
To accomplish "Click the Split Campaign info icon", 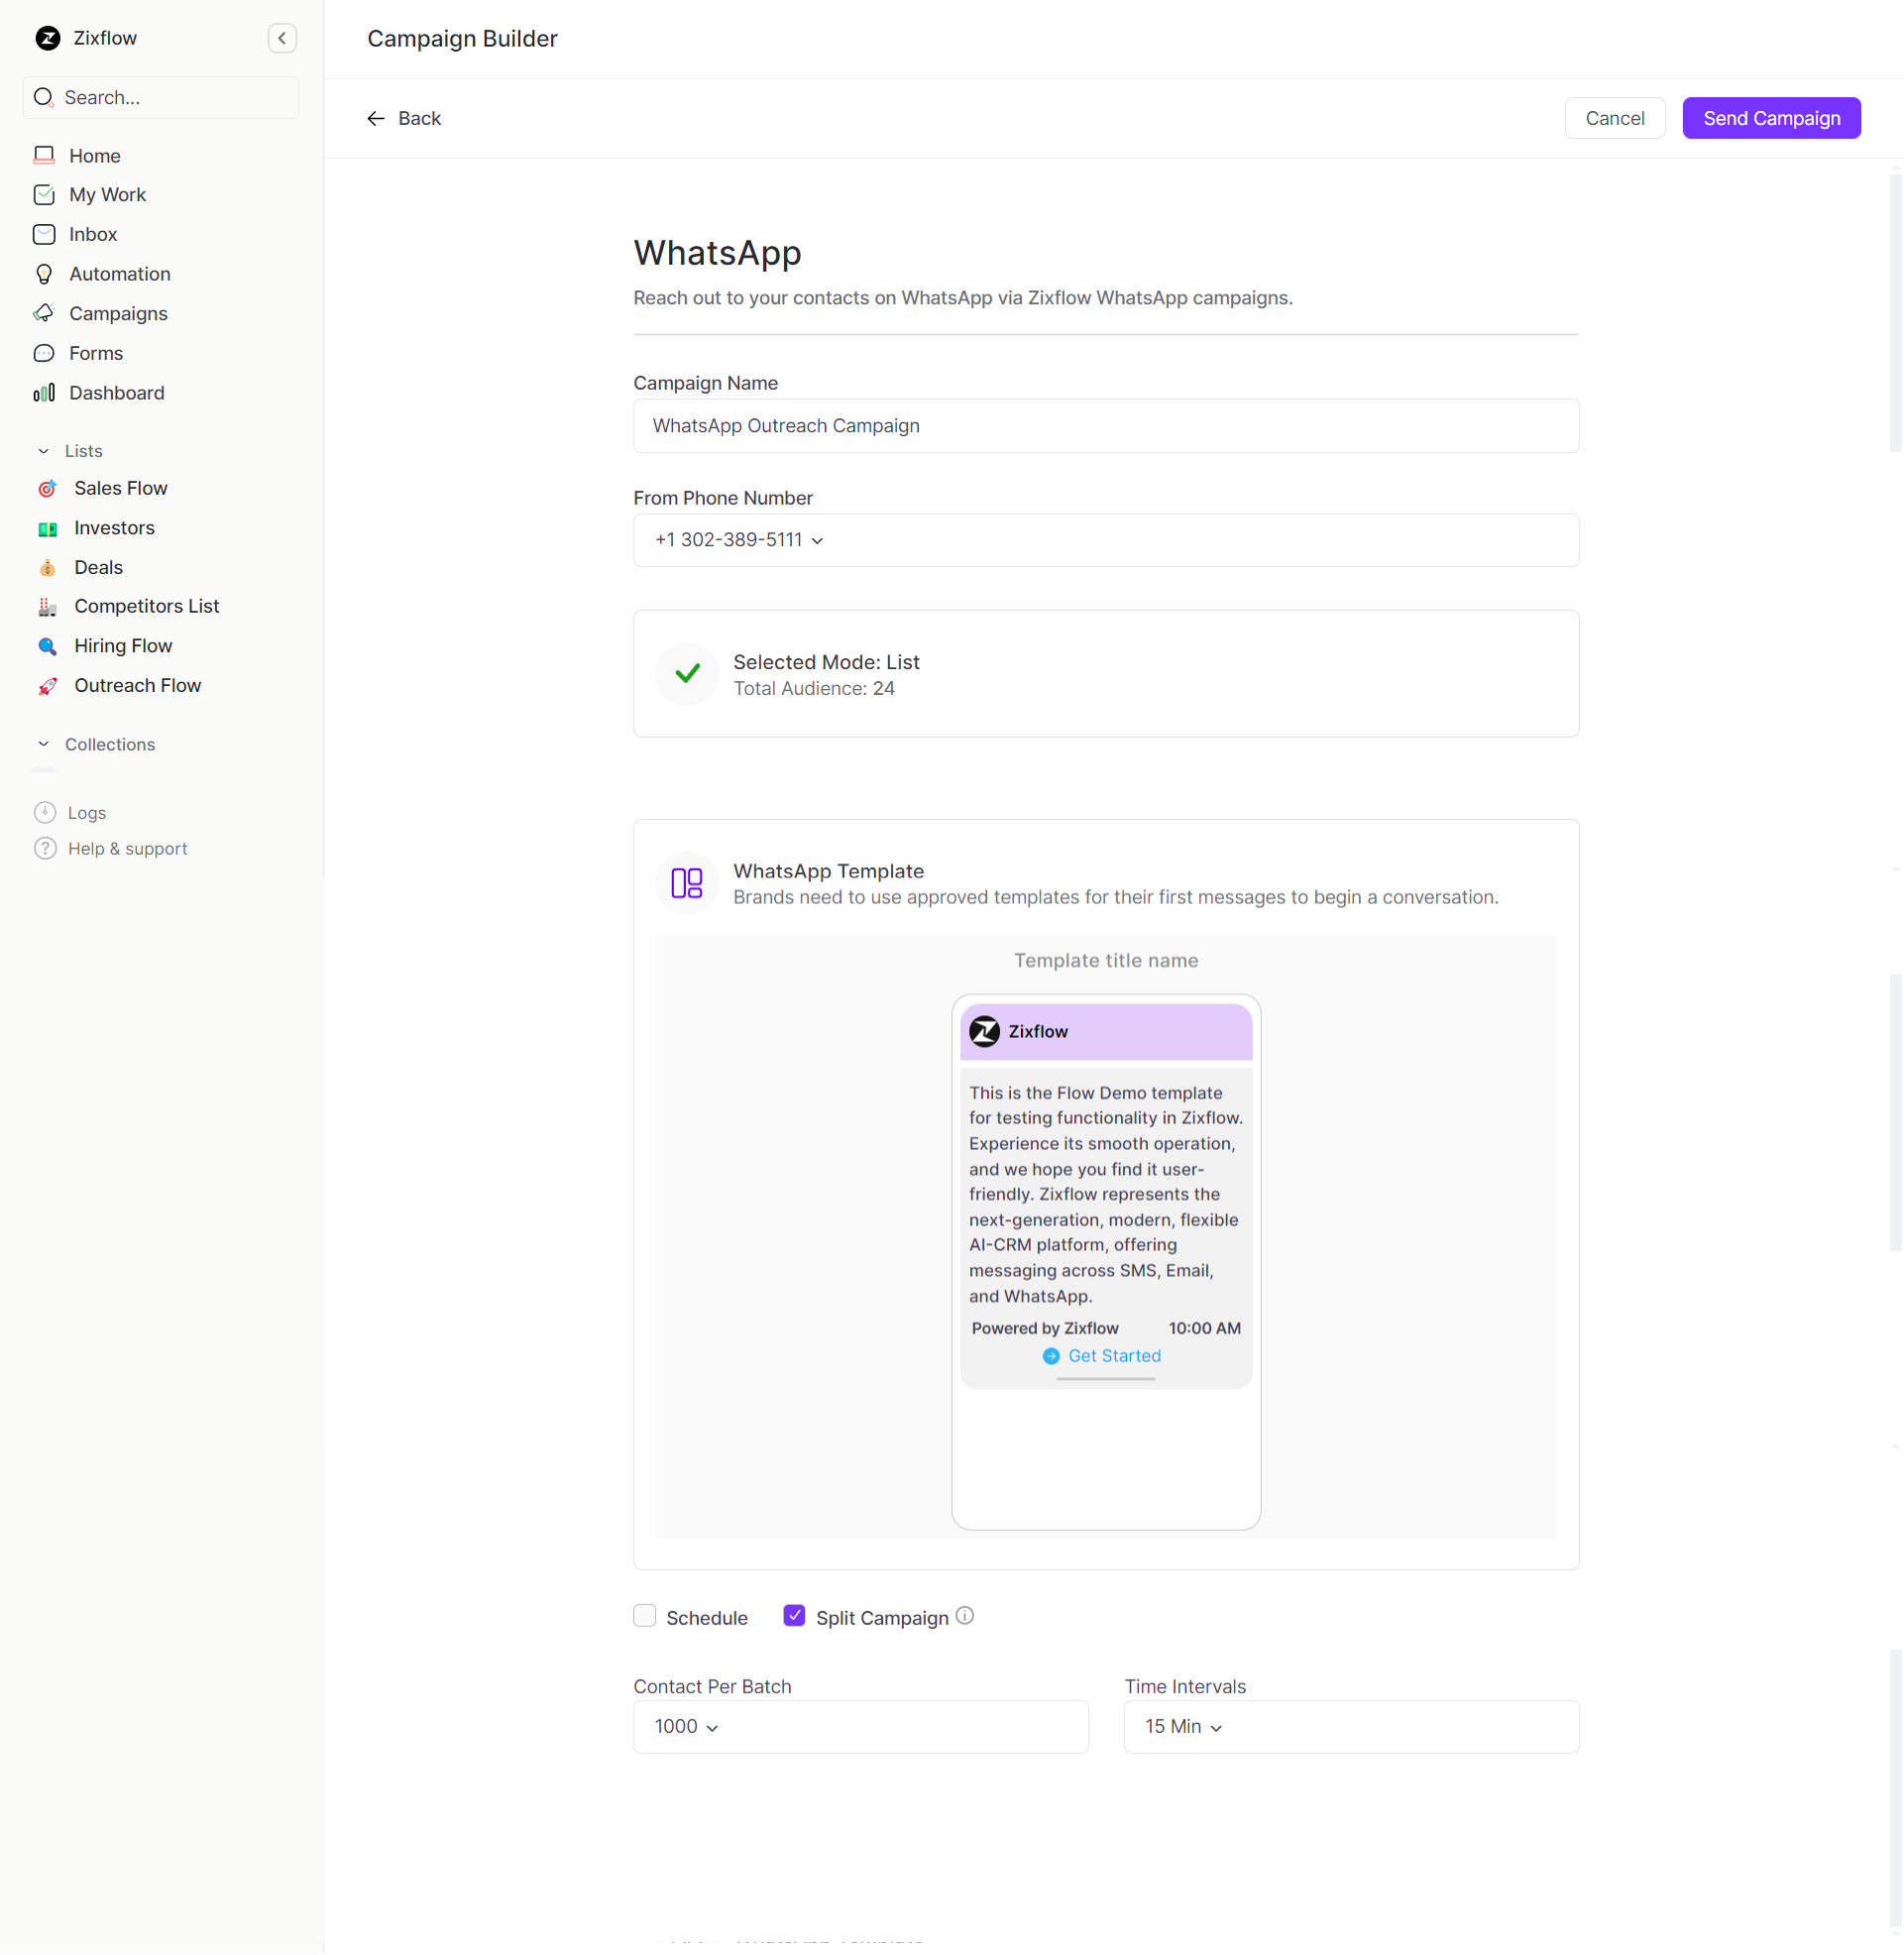I will [964, 1616].
